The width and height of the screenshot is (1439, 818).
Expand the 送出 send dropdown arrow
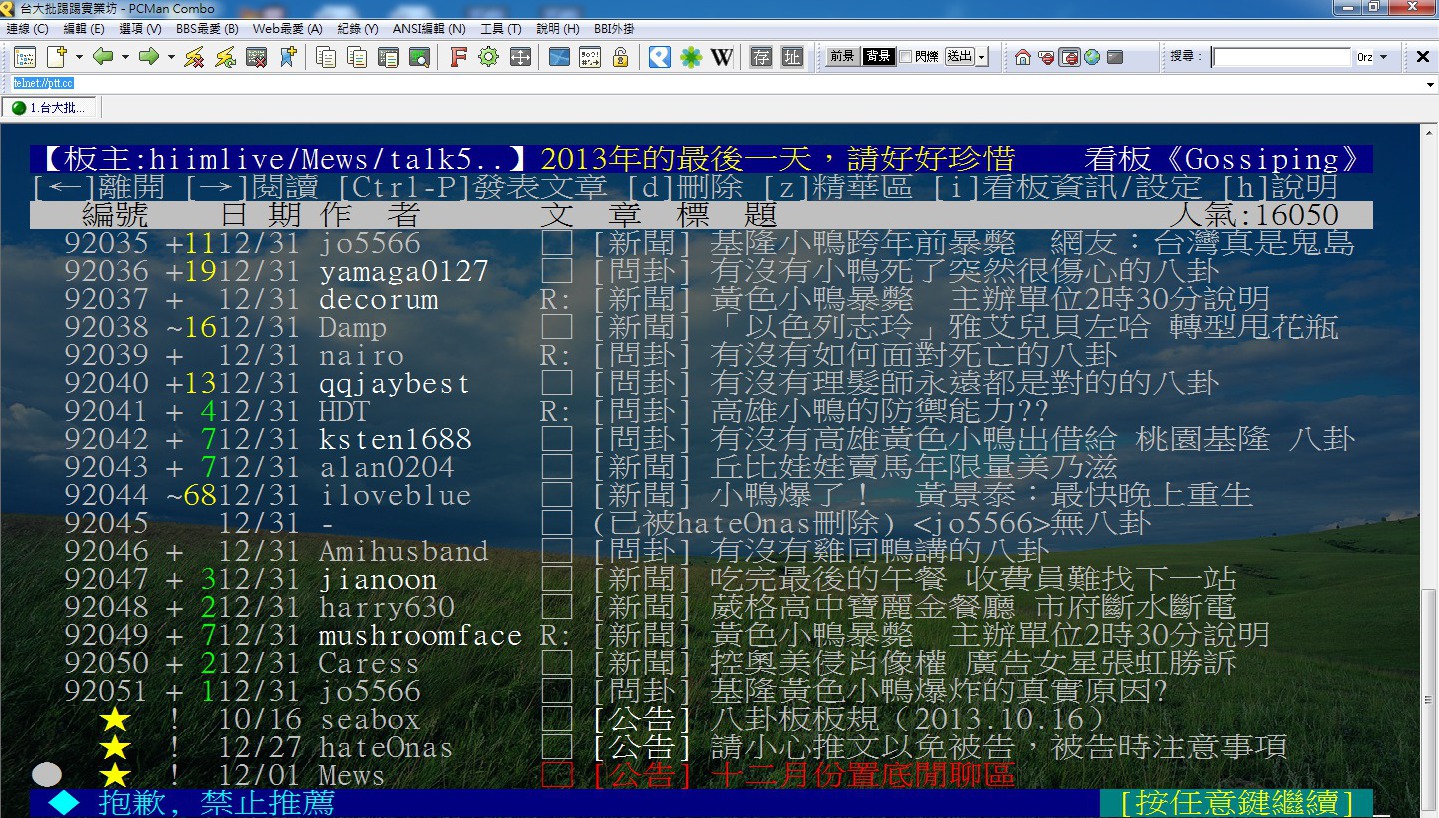(982, 57)
